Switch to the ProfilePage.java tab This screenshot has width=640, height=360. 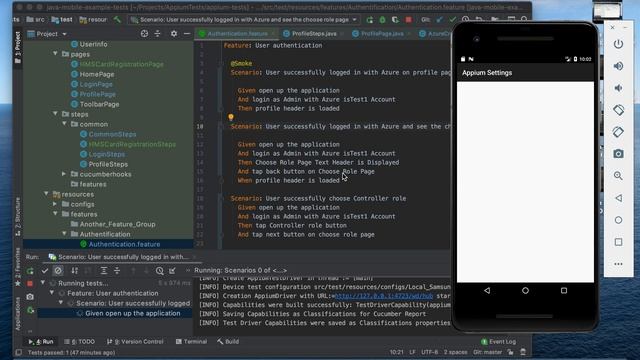382,34
